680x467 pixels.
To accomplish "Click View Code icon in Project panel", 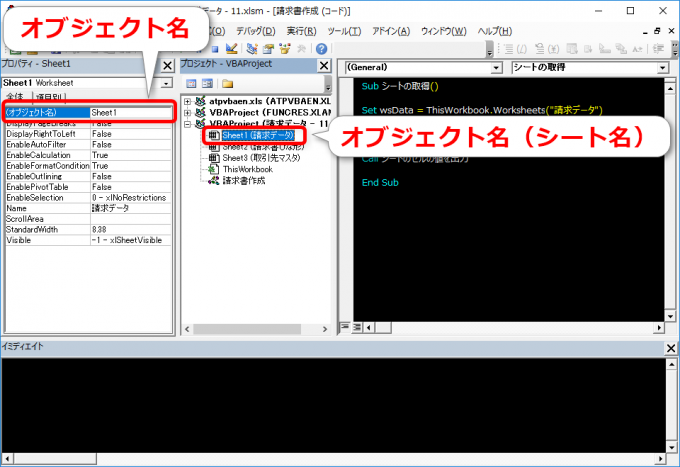I will (x=191, y=83).
